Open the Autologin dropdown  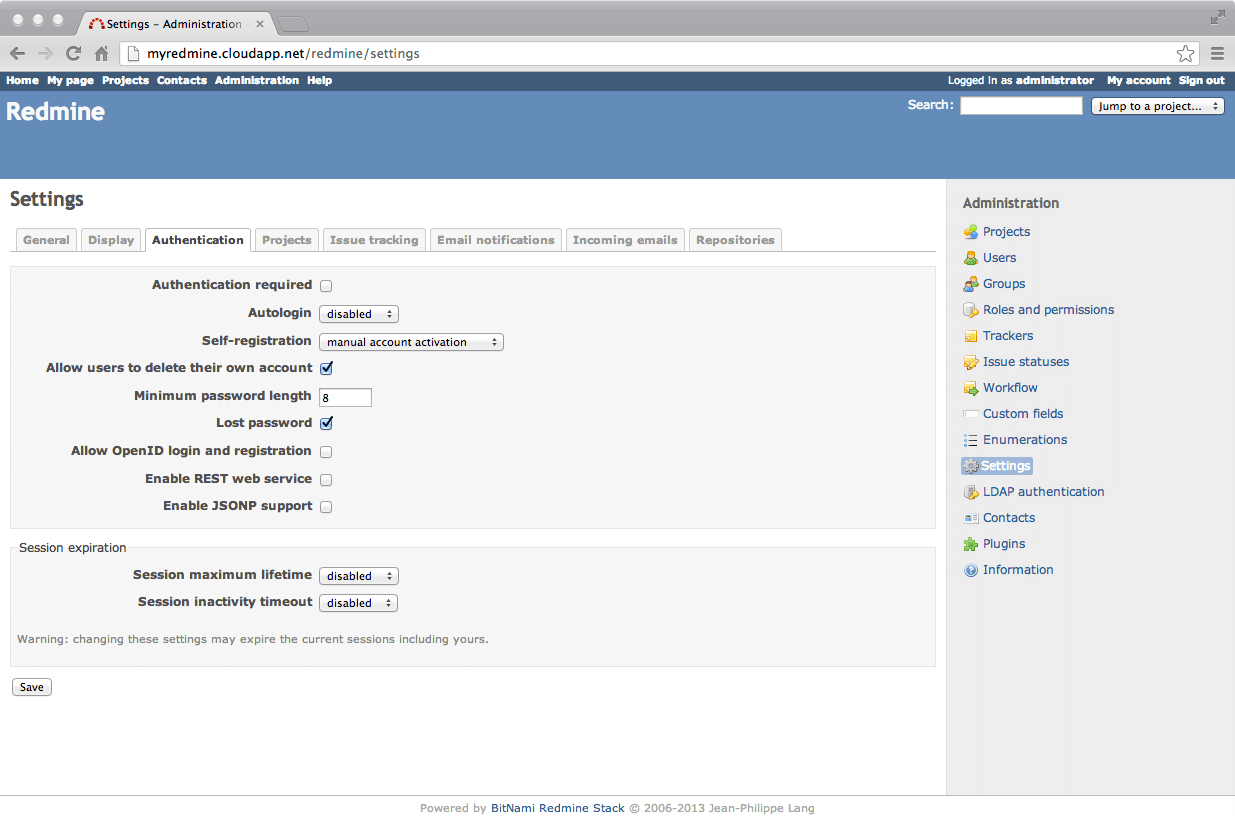(358, 313)
